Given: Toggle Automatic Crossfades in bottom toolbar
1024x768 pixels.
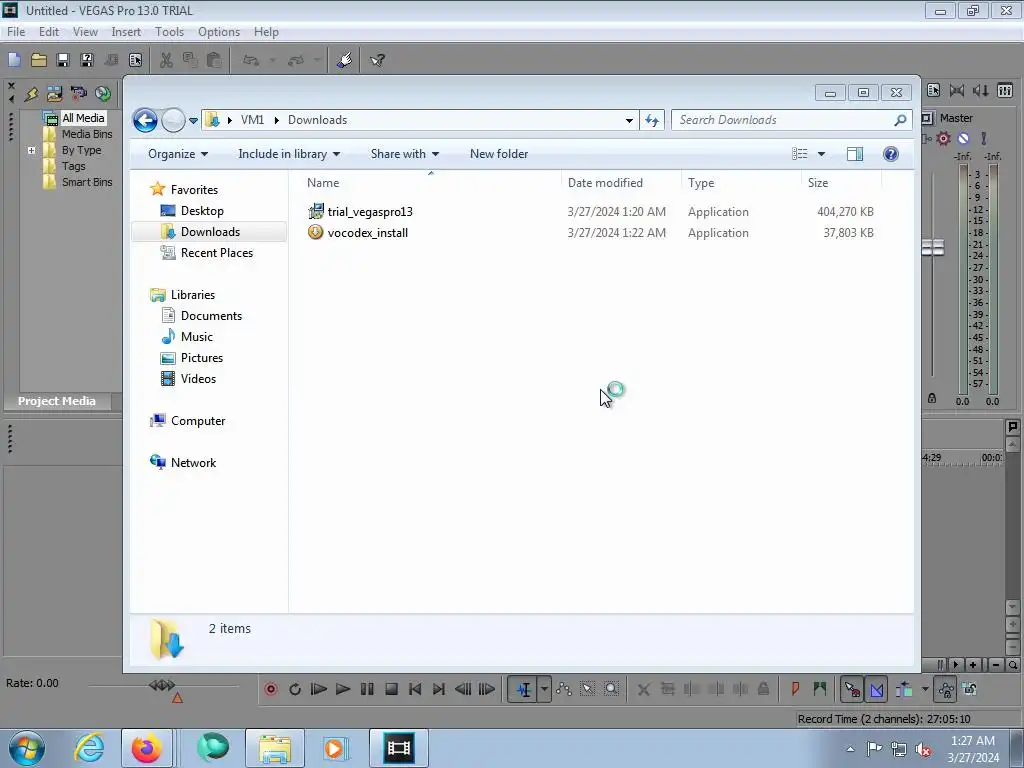Looking at the screenshot, I should 876,689.
